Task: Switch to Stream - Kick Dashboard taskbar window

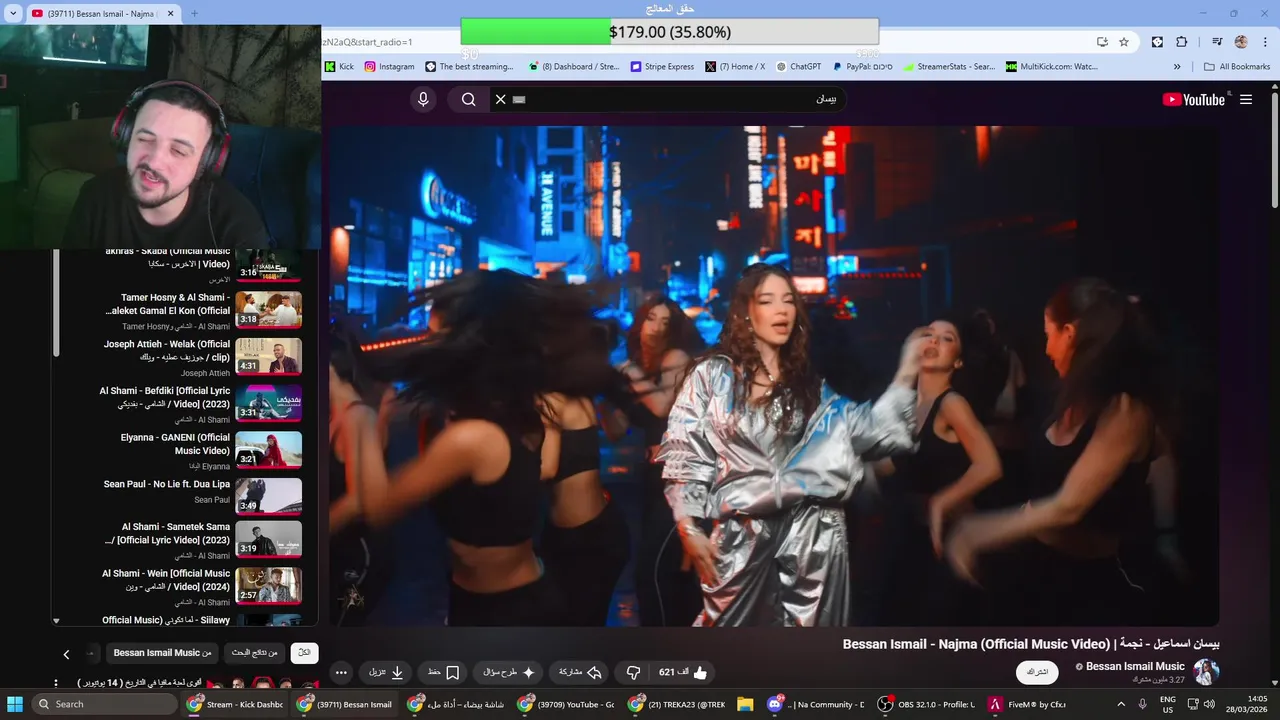Action: (x=236, y=704)
